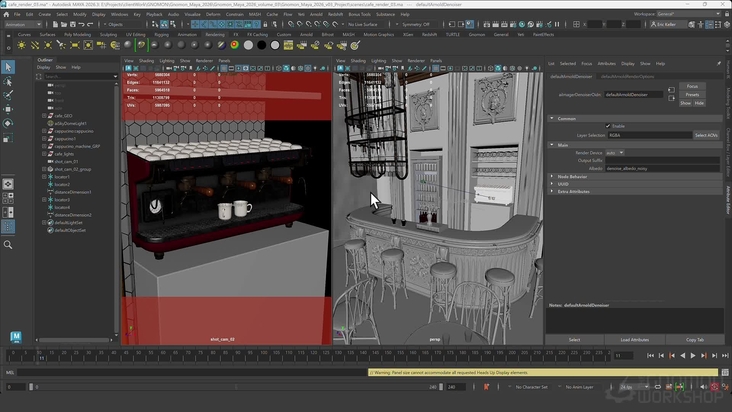This screenshot has width=732, height=412.
Task: Choose the Move tool in the toolbox
Action: (x=8, y=109)
